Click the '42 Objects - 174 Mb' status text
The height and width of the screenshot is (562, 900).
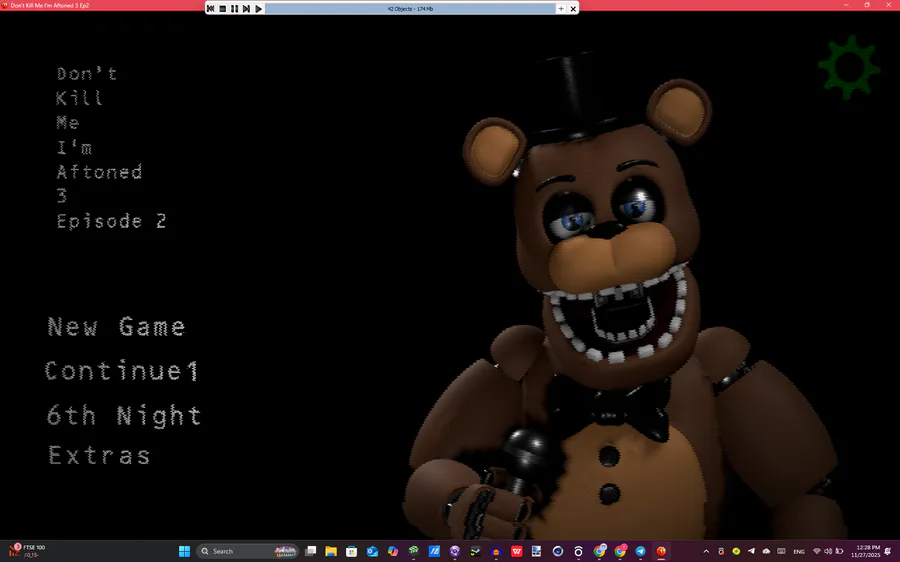[x=410, y=9]
